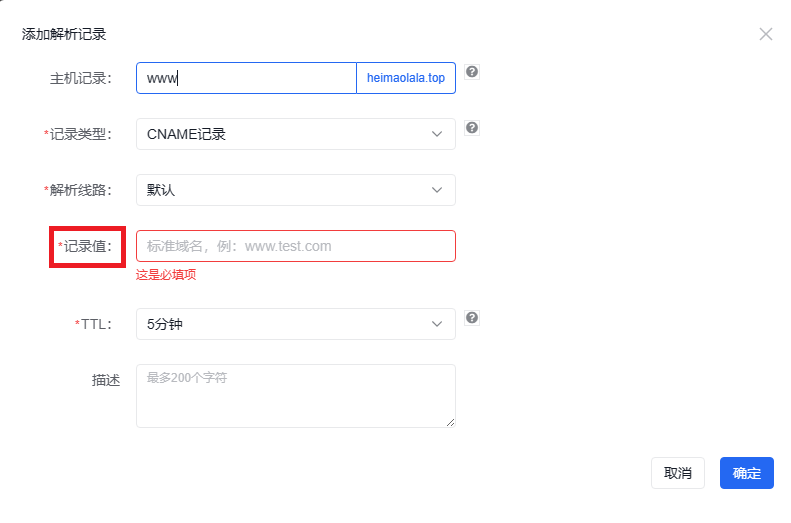Viewport: 791px width, 523px height.
Task: Click into the 记录值 input field
Action: point(295,246)
